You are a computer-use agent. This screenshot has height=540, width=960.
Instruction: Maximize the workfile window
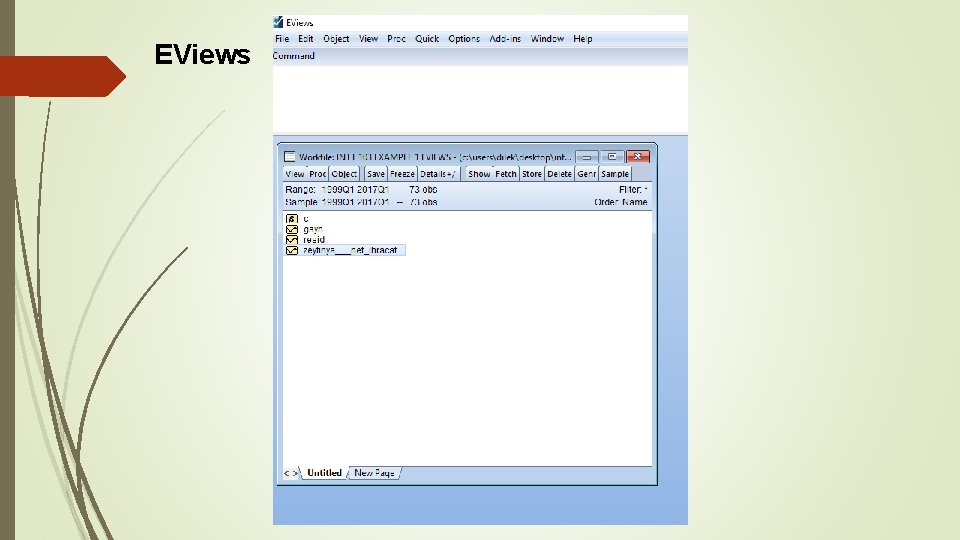612,157
